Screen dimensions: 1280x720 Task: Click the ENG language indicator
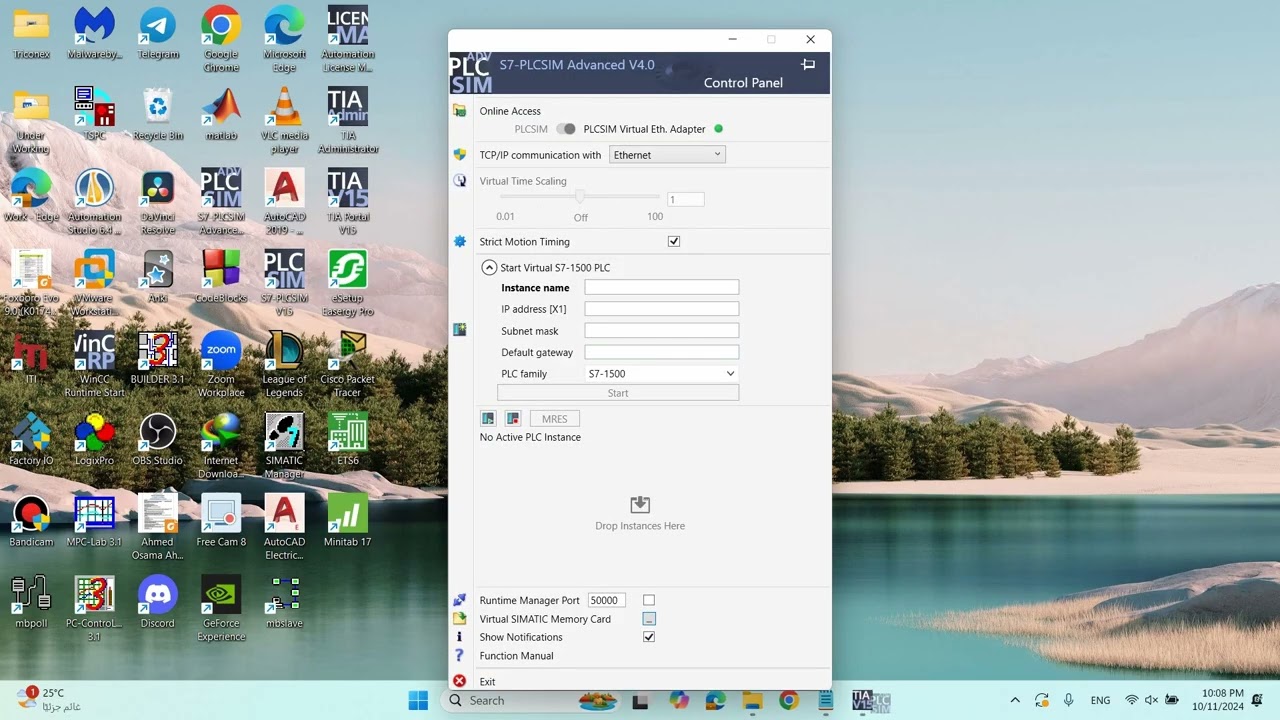click(x=1100, y=700)
